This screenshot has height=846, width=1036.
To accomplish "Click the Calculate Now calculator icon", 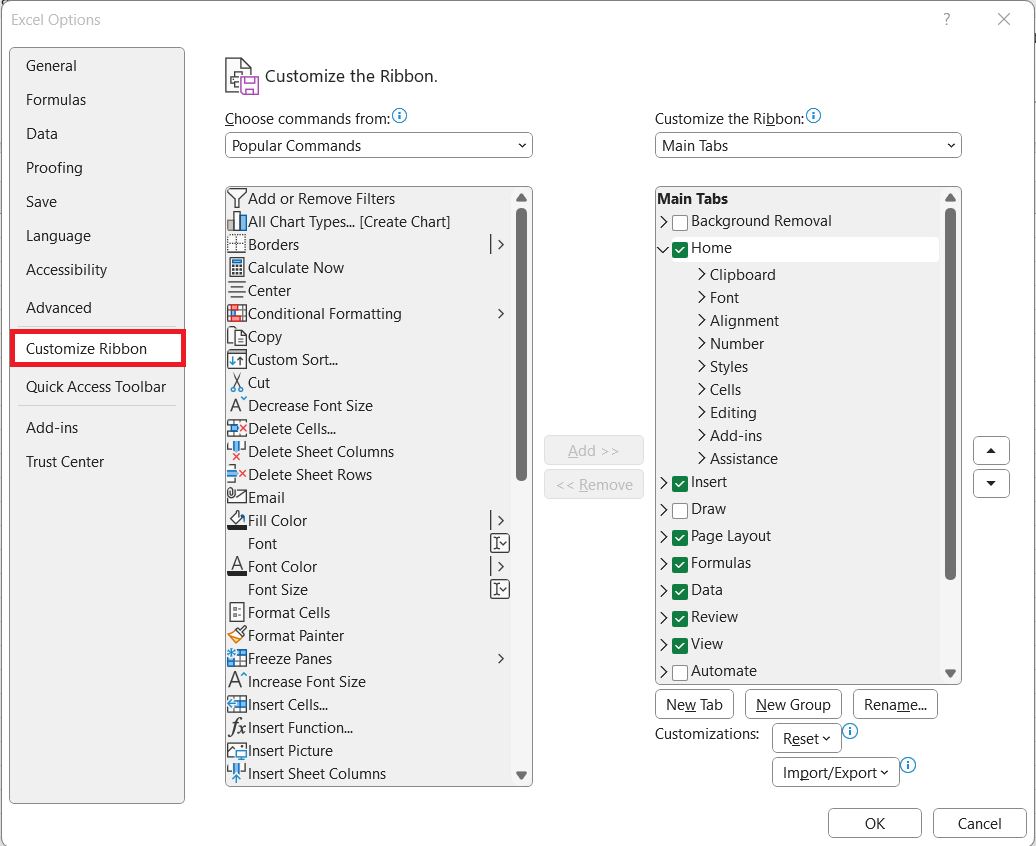I will tap(237, 268).
